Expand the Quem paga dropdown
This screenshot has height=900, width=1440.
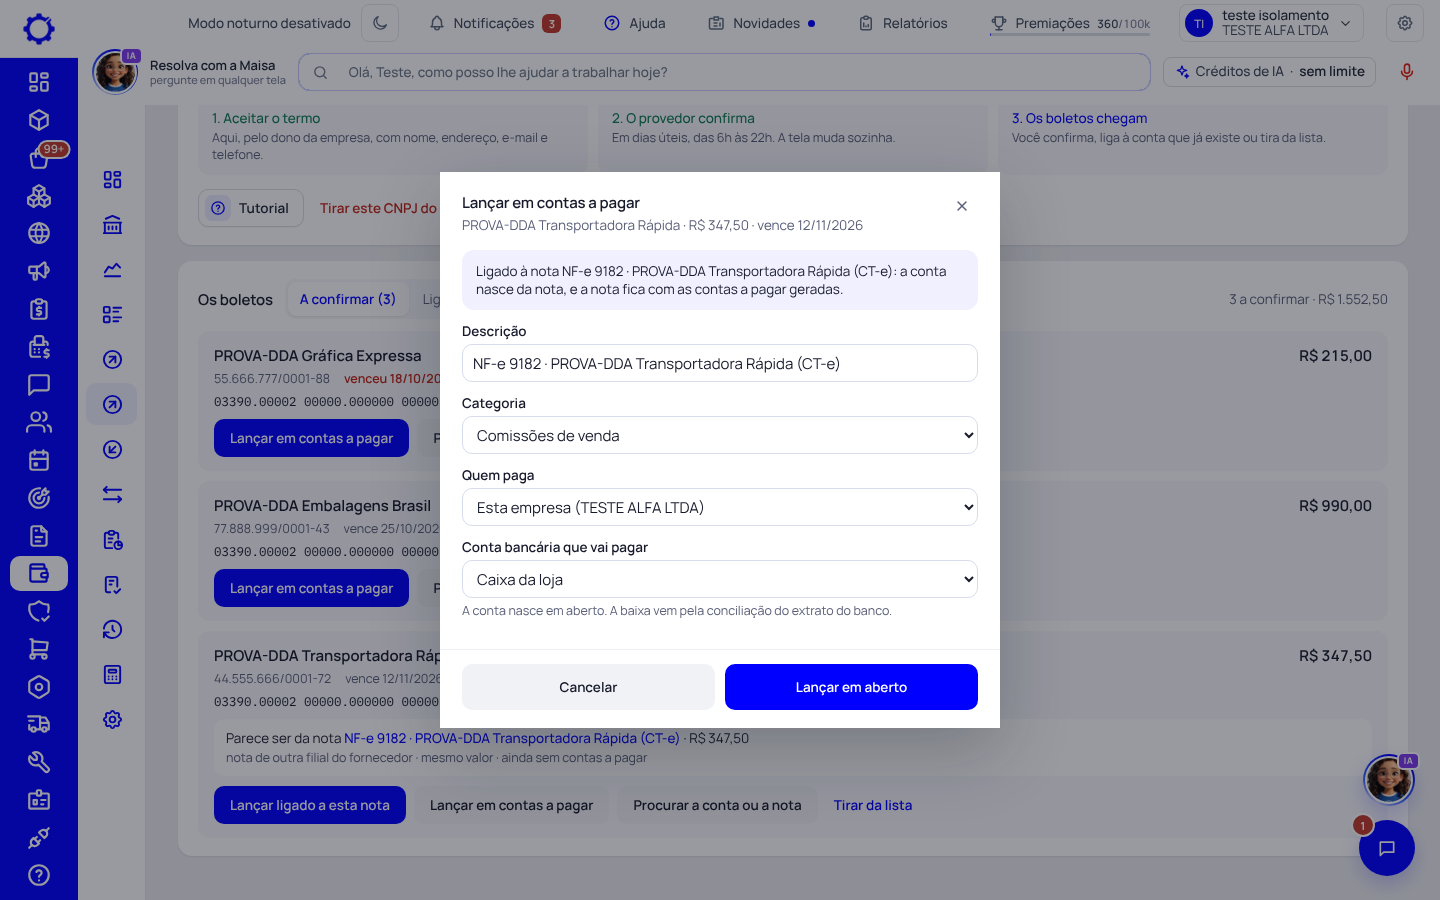coord(720,507)
